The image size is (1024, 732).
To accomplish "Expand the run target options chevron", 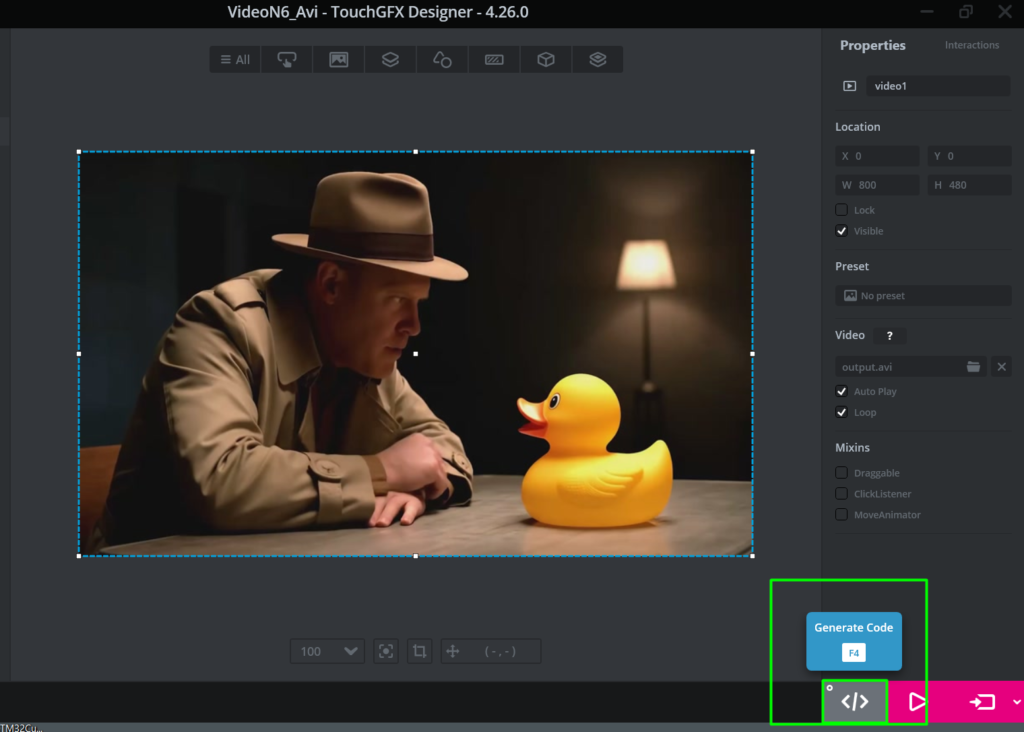I will coord(1016,702).
